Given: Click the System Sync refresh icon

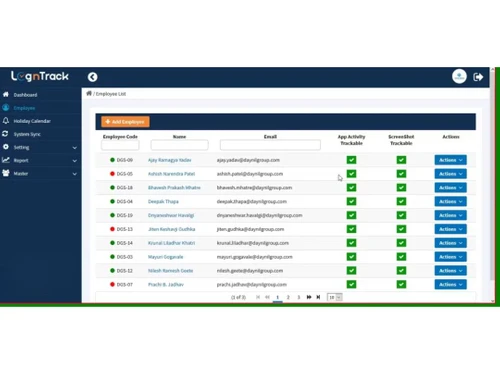Looking at the screenshot, I should 5,134.
